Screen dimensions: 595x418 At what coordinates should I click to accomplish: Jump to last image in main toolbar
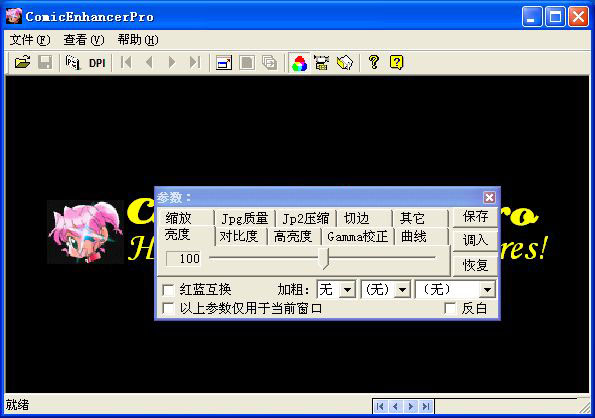[x=195, y=62]
